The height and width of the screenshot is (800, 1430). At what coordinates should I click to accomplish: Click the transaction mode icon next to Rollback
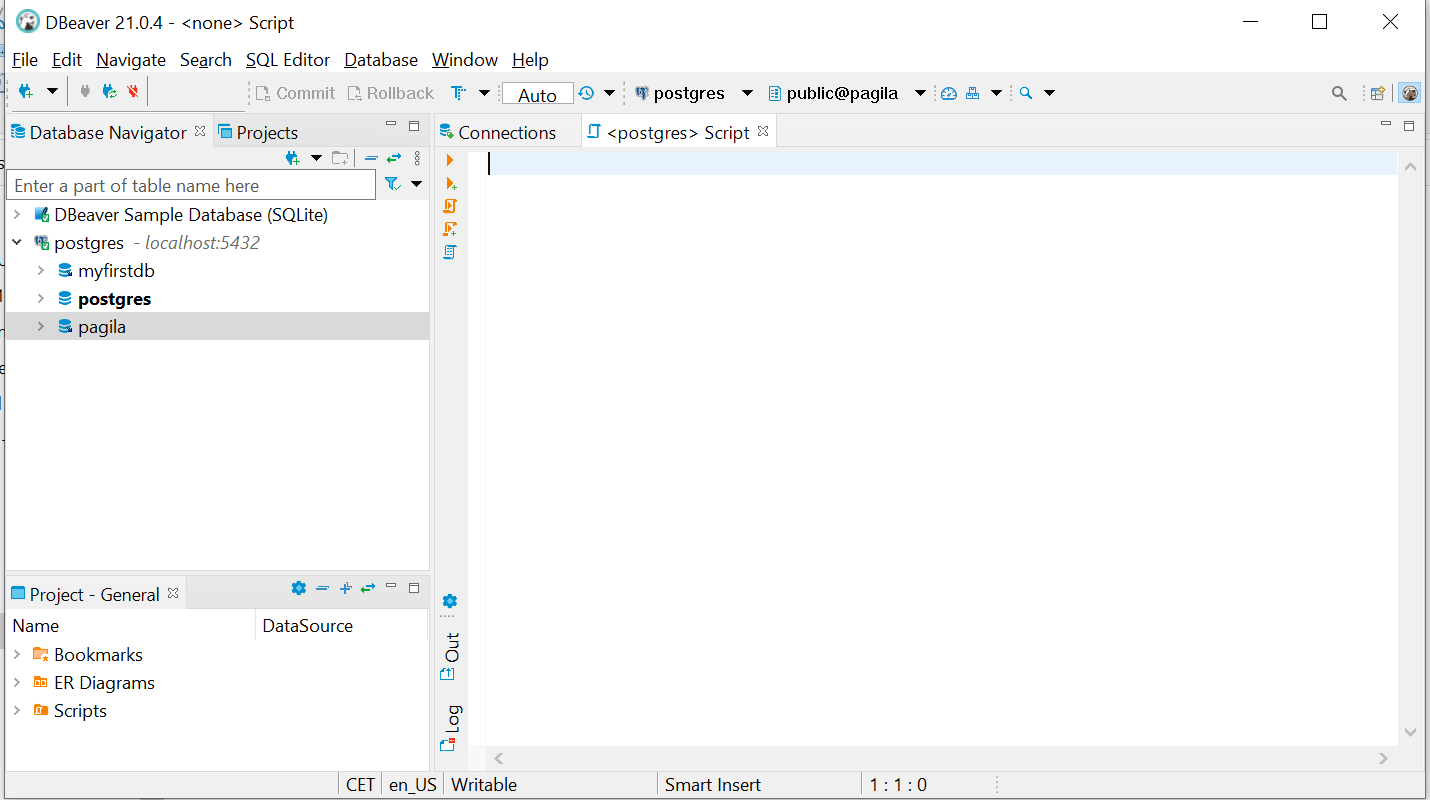pyautogui.click(x=458, y=93)
